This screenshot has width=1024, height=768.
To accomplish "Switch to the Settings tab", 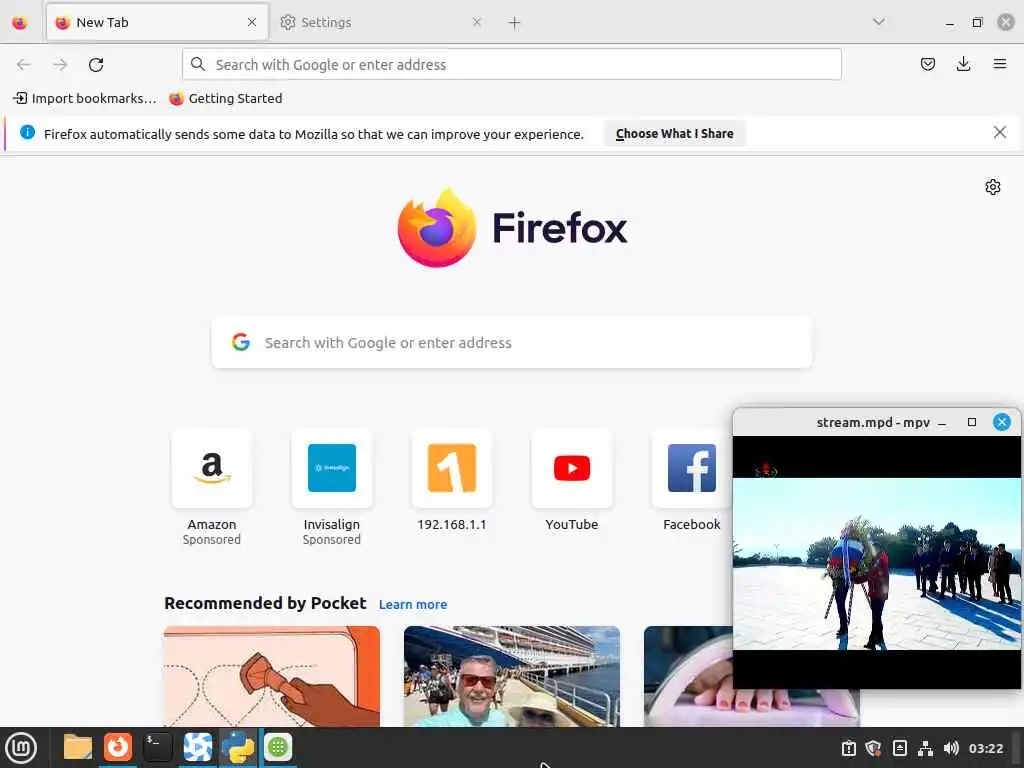I will pos(379,22).
